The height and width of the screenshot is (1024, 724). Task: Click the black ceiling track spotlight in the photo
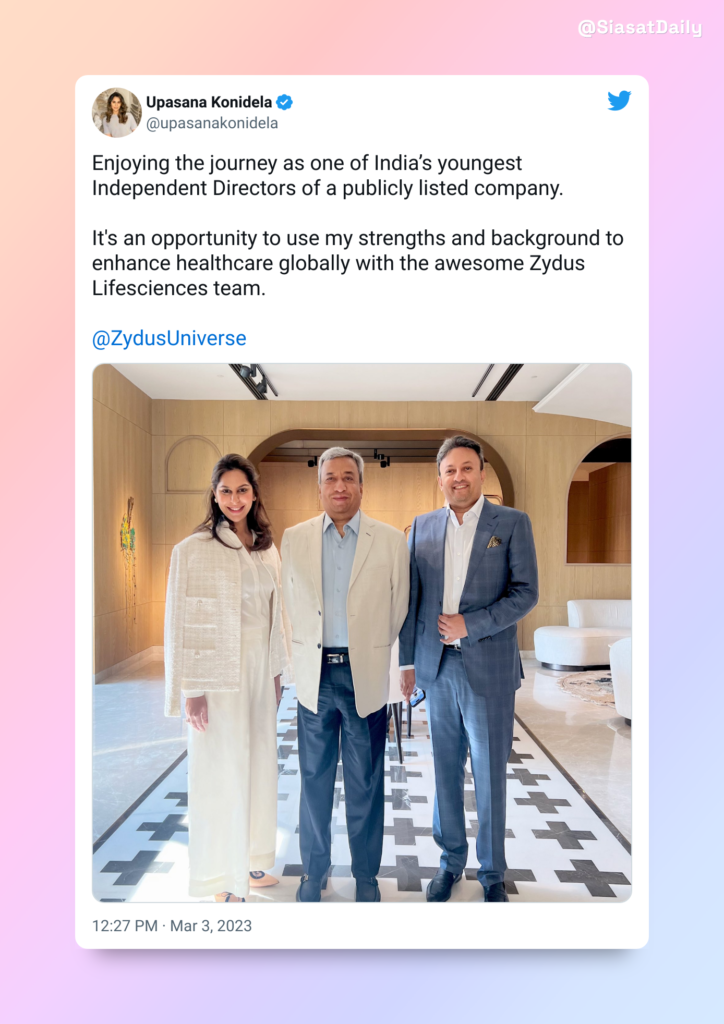point(254,379)
